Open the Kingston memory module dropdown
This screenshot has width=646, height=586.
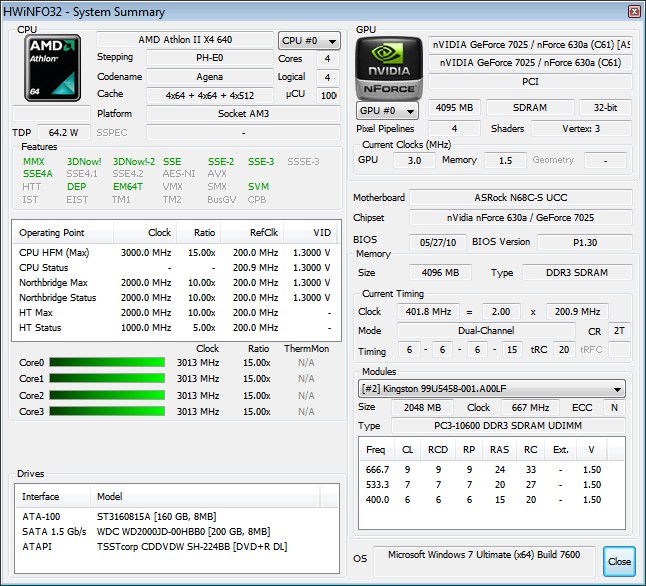point(493,389)
